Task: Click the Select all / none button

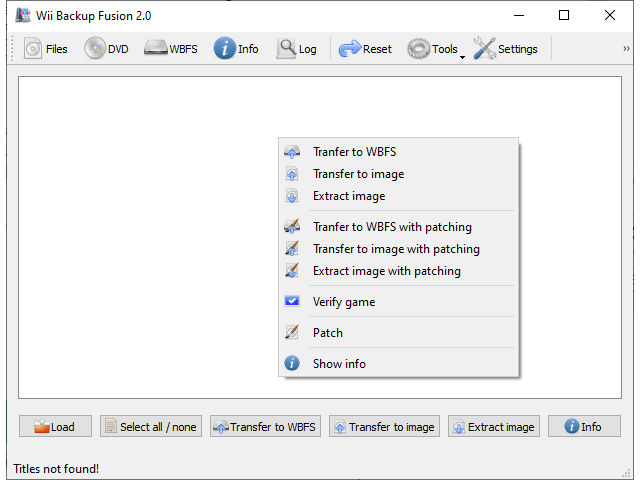Action: point(150,427)
